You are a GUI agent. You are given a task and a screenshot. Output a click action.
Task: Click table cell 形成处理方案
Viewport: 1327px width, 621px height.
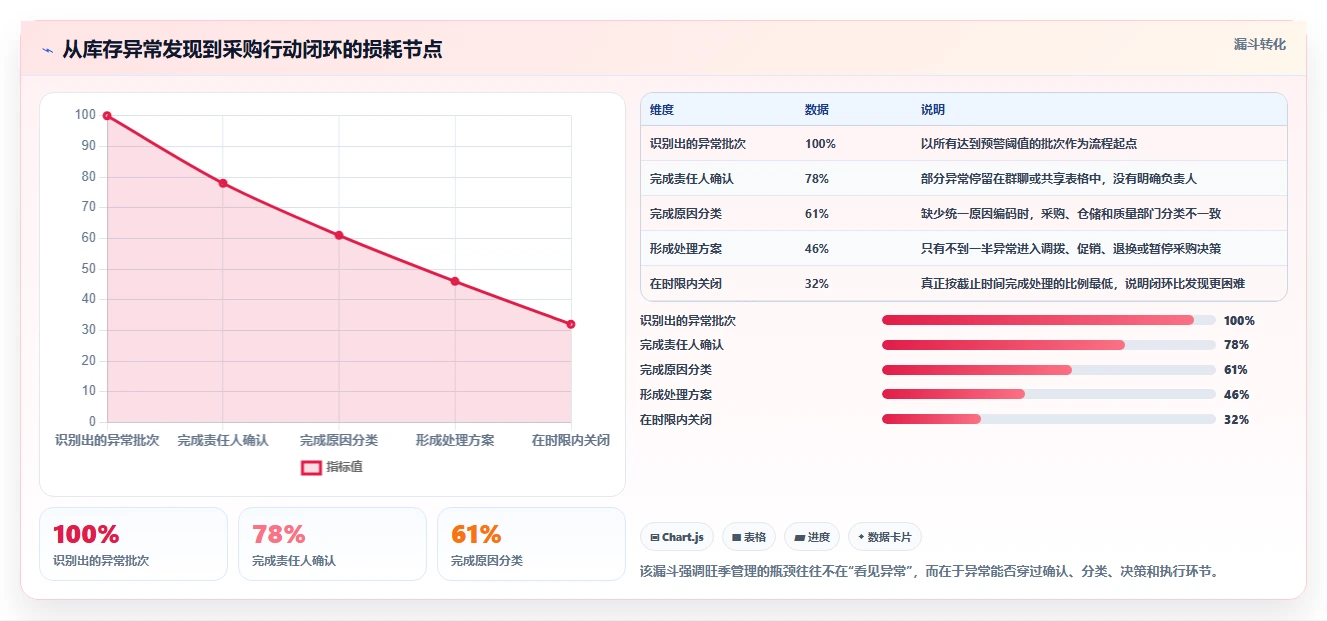point(685,249)
